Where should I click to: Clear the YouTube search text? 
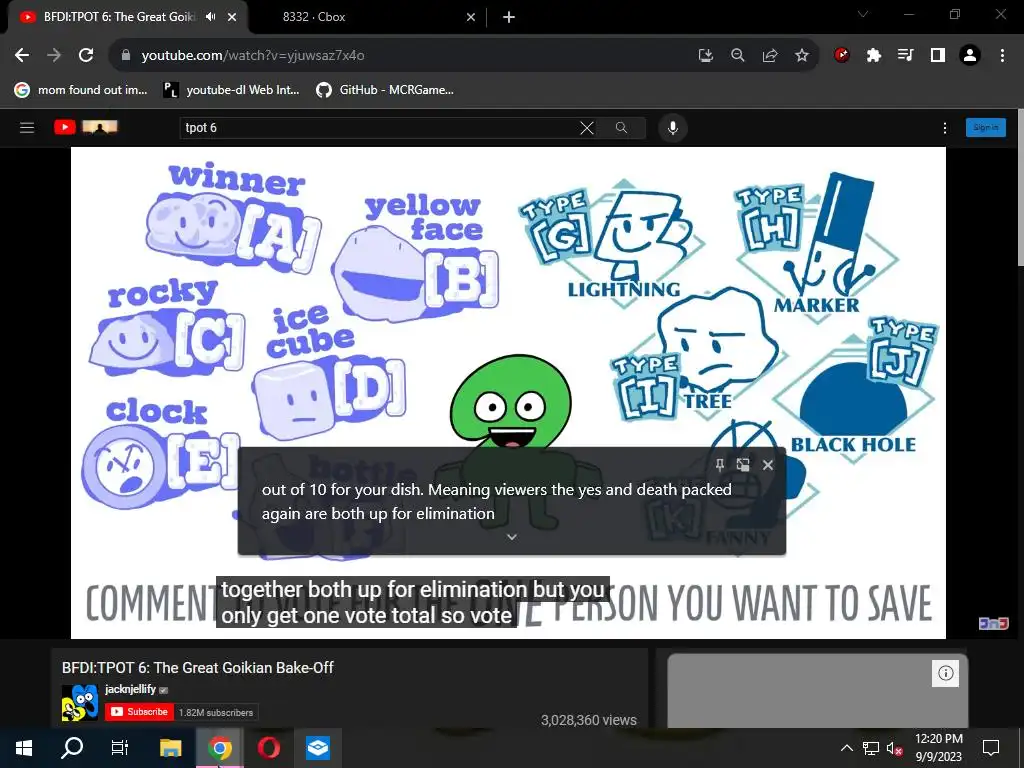pyautogui.click(x=587, y=128)
